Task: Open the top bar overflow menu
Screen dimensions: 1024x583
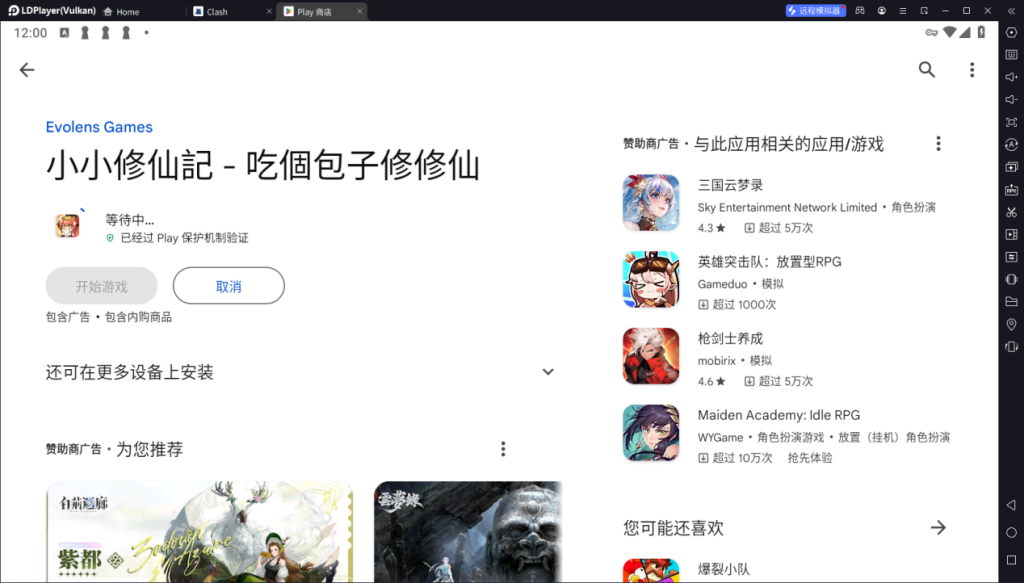Action: [x=972, y=70]
